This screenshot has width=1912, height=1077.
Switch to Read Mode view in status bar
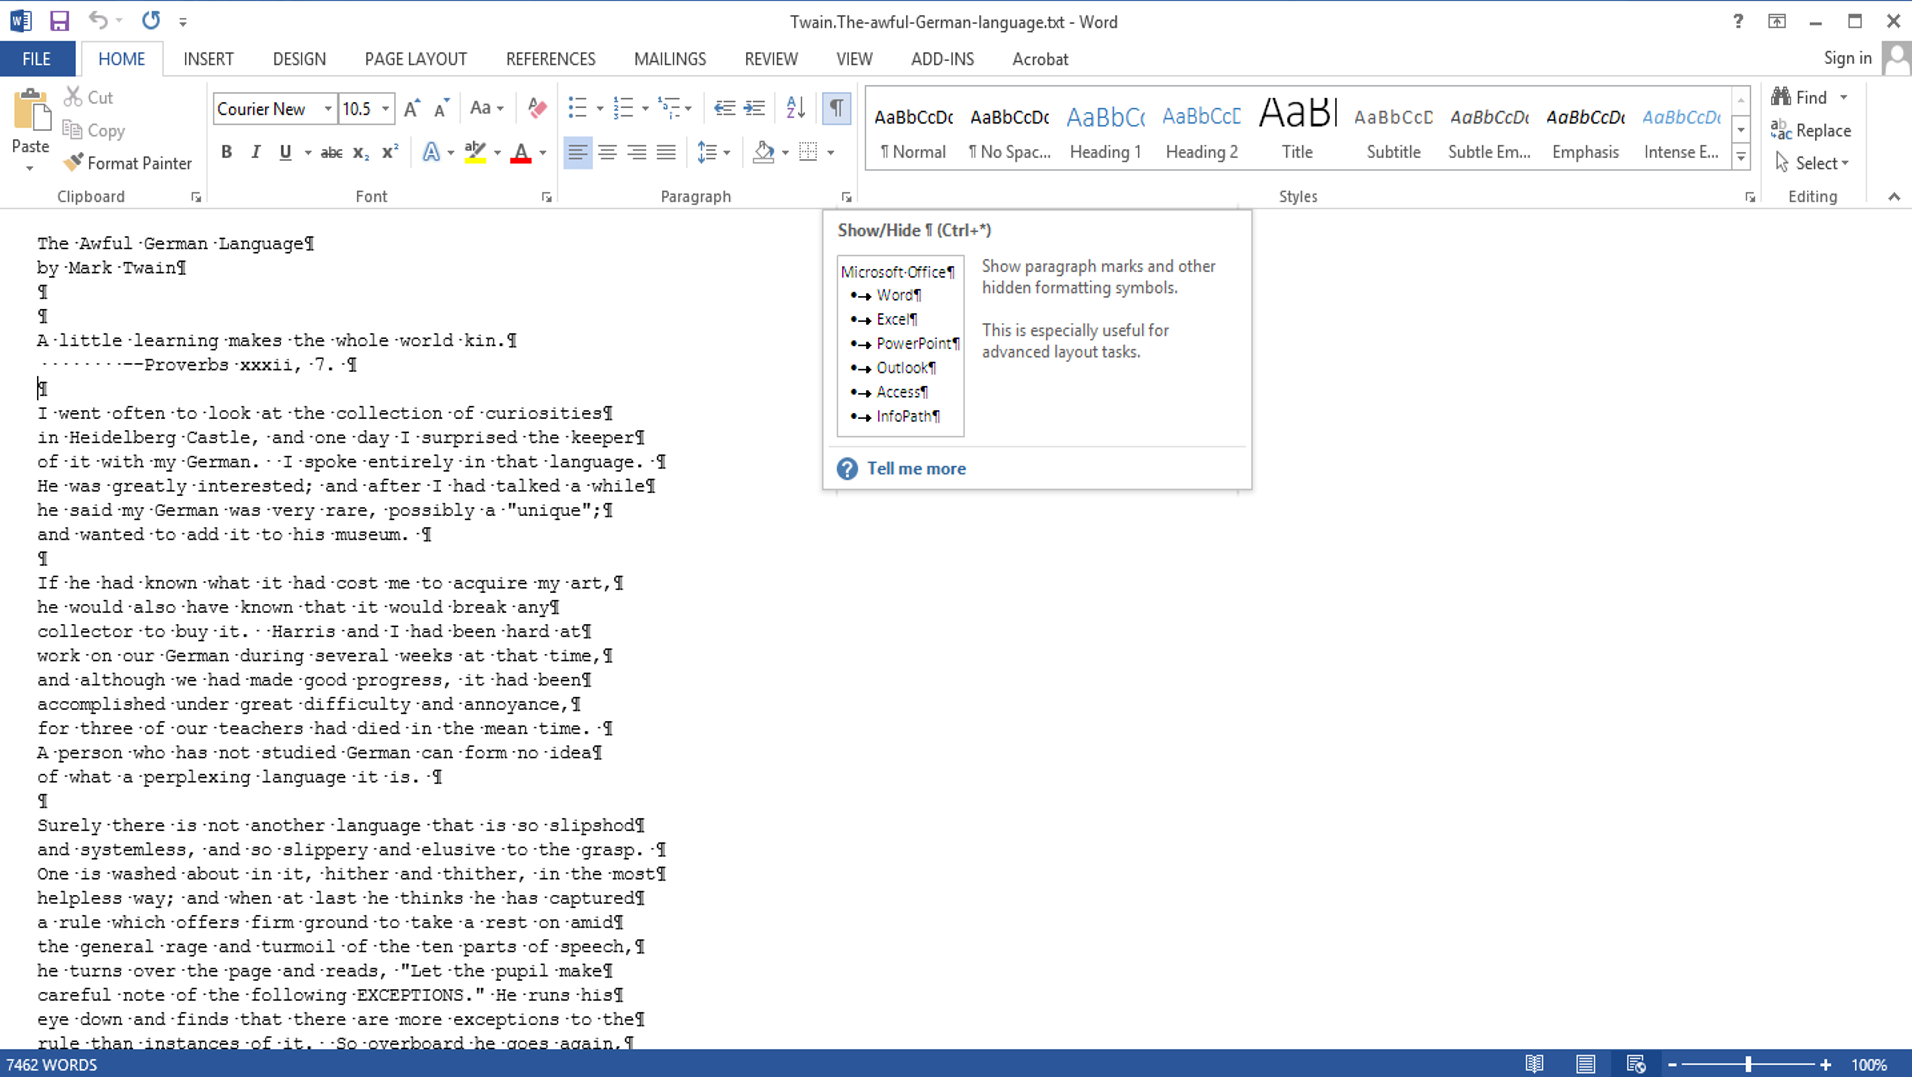click(x=1534, y=1064)
